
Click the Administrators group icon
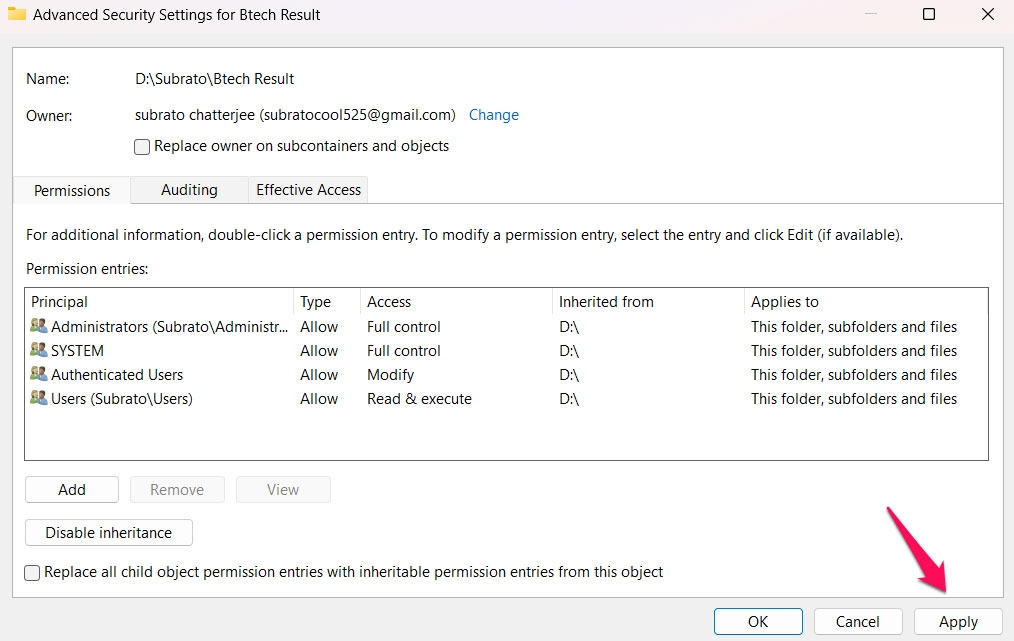(39, 326)
